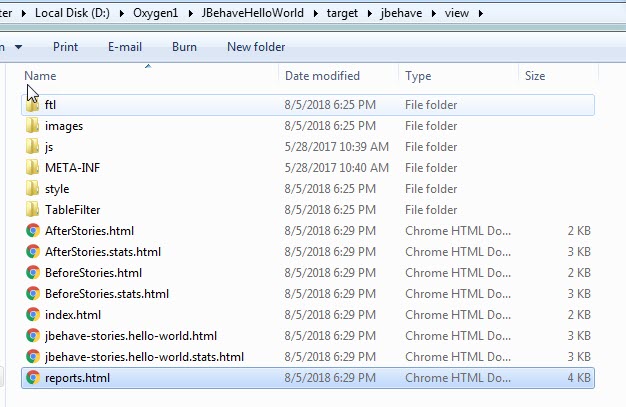Viewport: 626px width, 407px height.
Task: Expand breadcrumb arrow after Local Disk (D:)
Action: coord(122,14)
